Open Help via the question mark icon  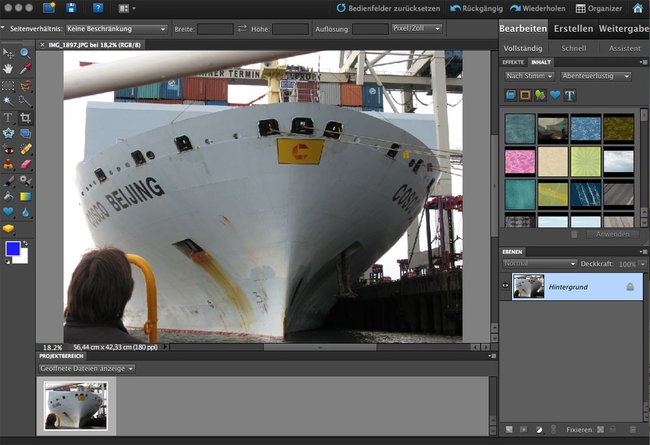(98, 8)
